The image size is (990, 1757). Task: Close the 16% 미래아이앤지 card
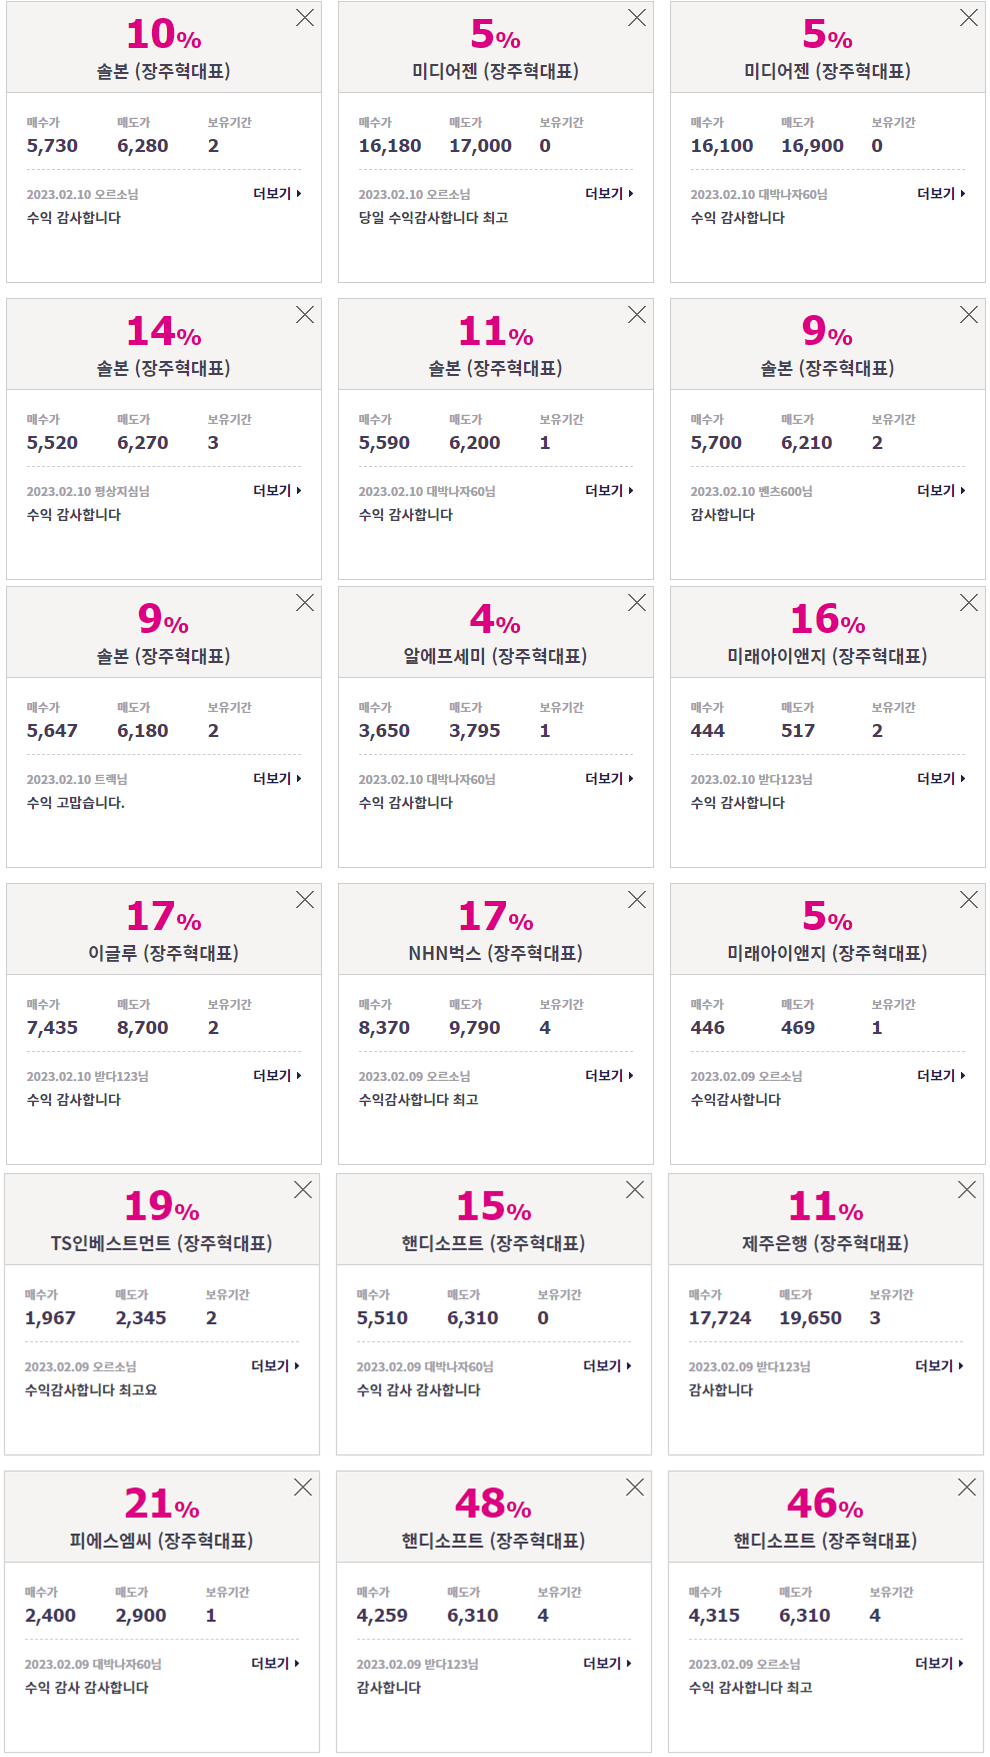click(969, 603)
